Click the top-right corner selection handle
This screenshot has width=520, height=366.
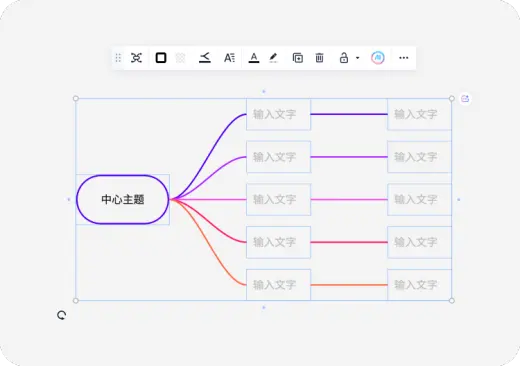[452, 98]
